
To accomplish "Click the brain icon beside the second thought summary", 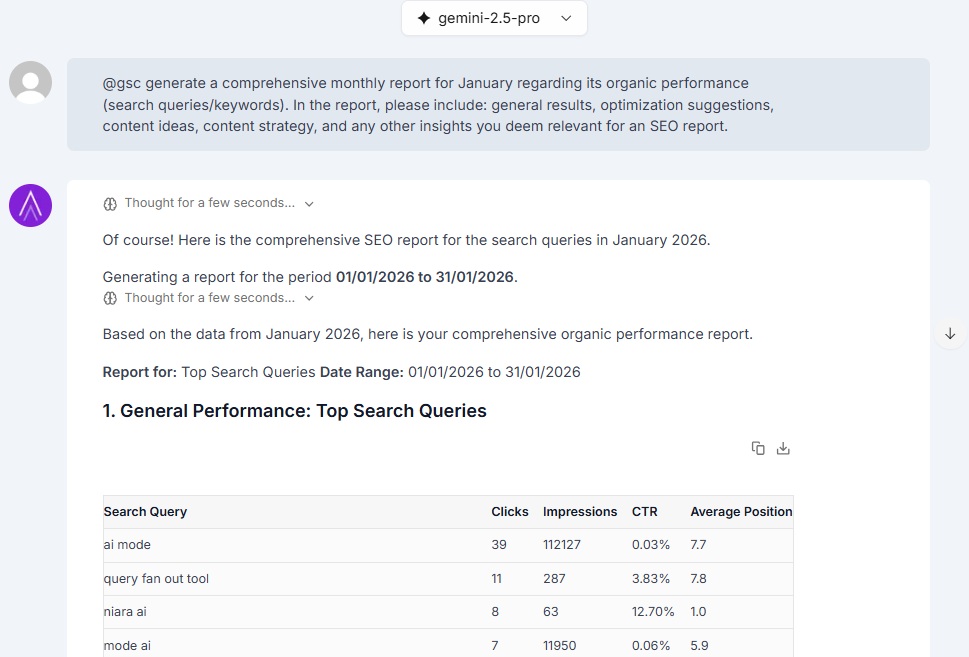I will (x=110, y=297).
